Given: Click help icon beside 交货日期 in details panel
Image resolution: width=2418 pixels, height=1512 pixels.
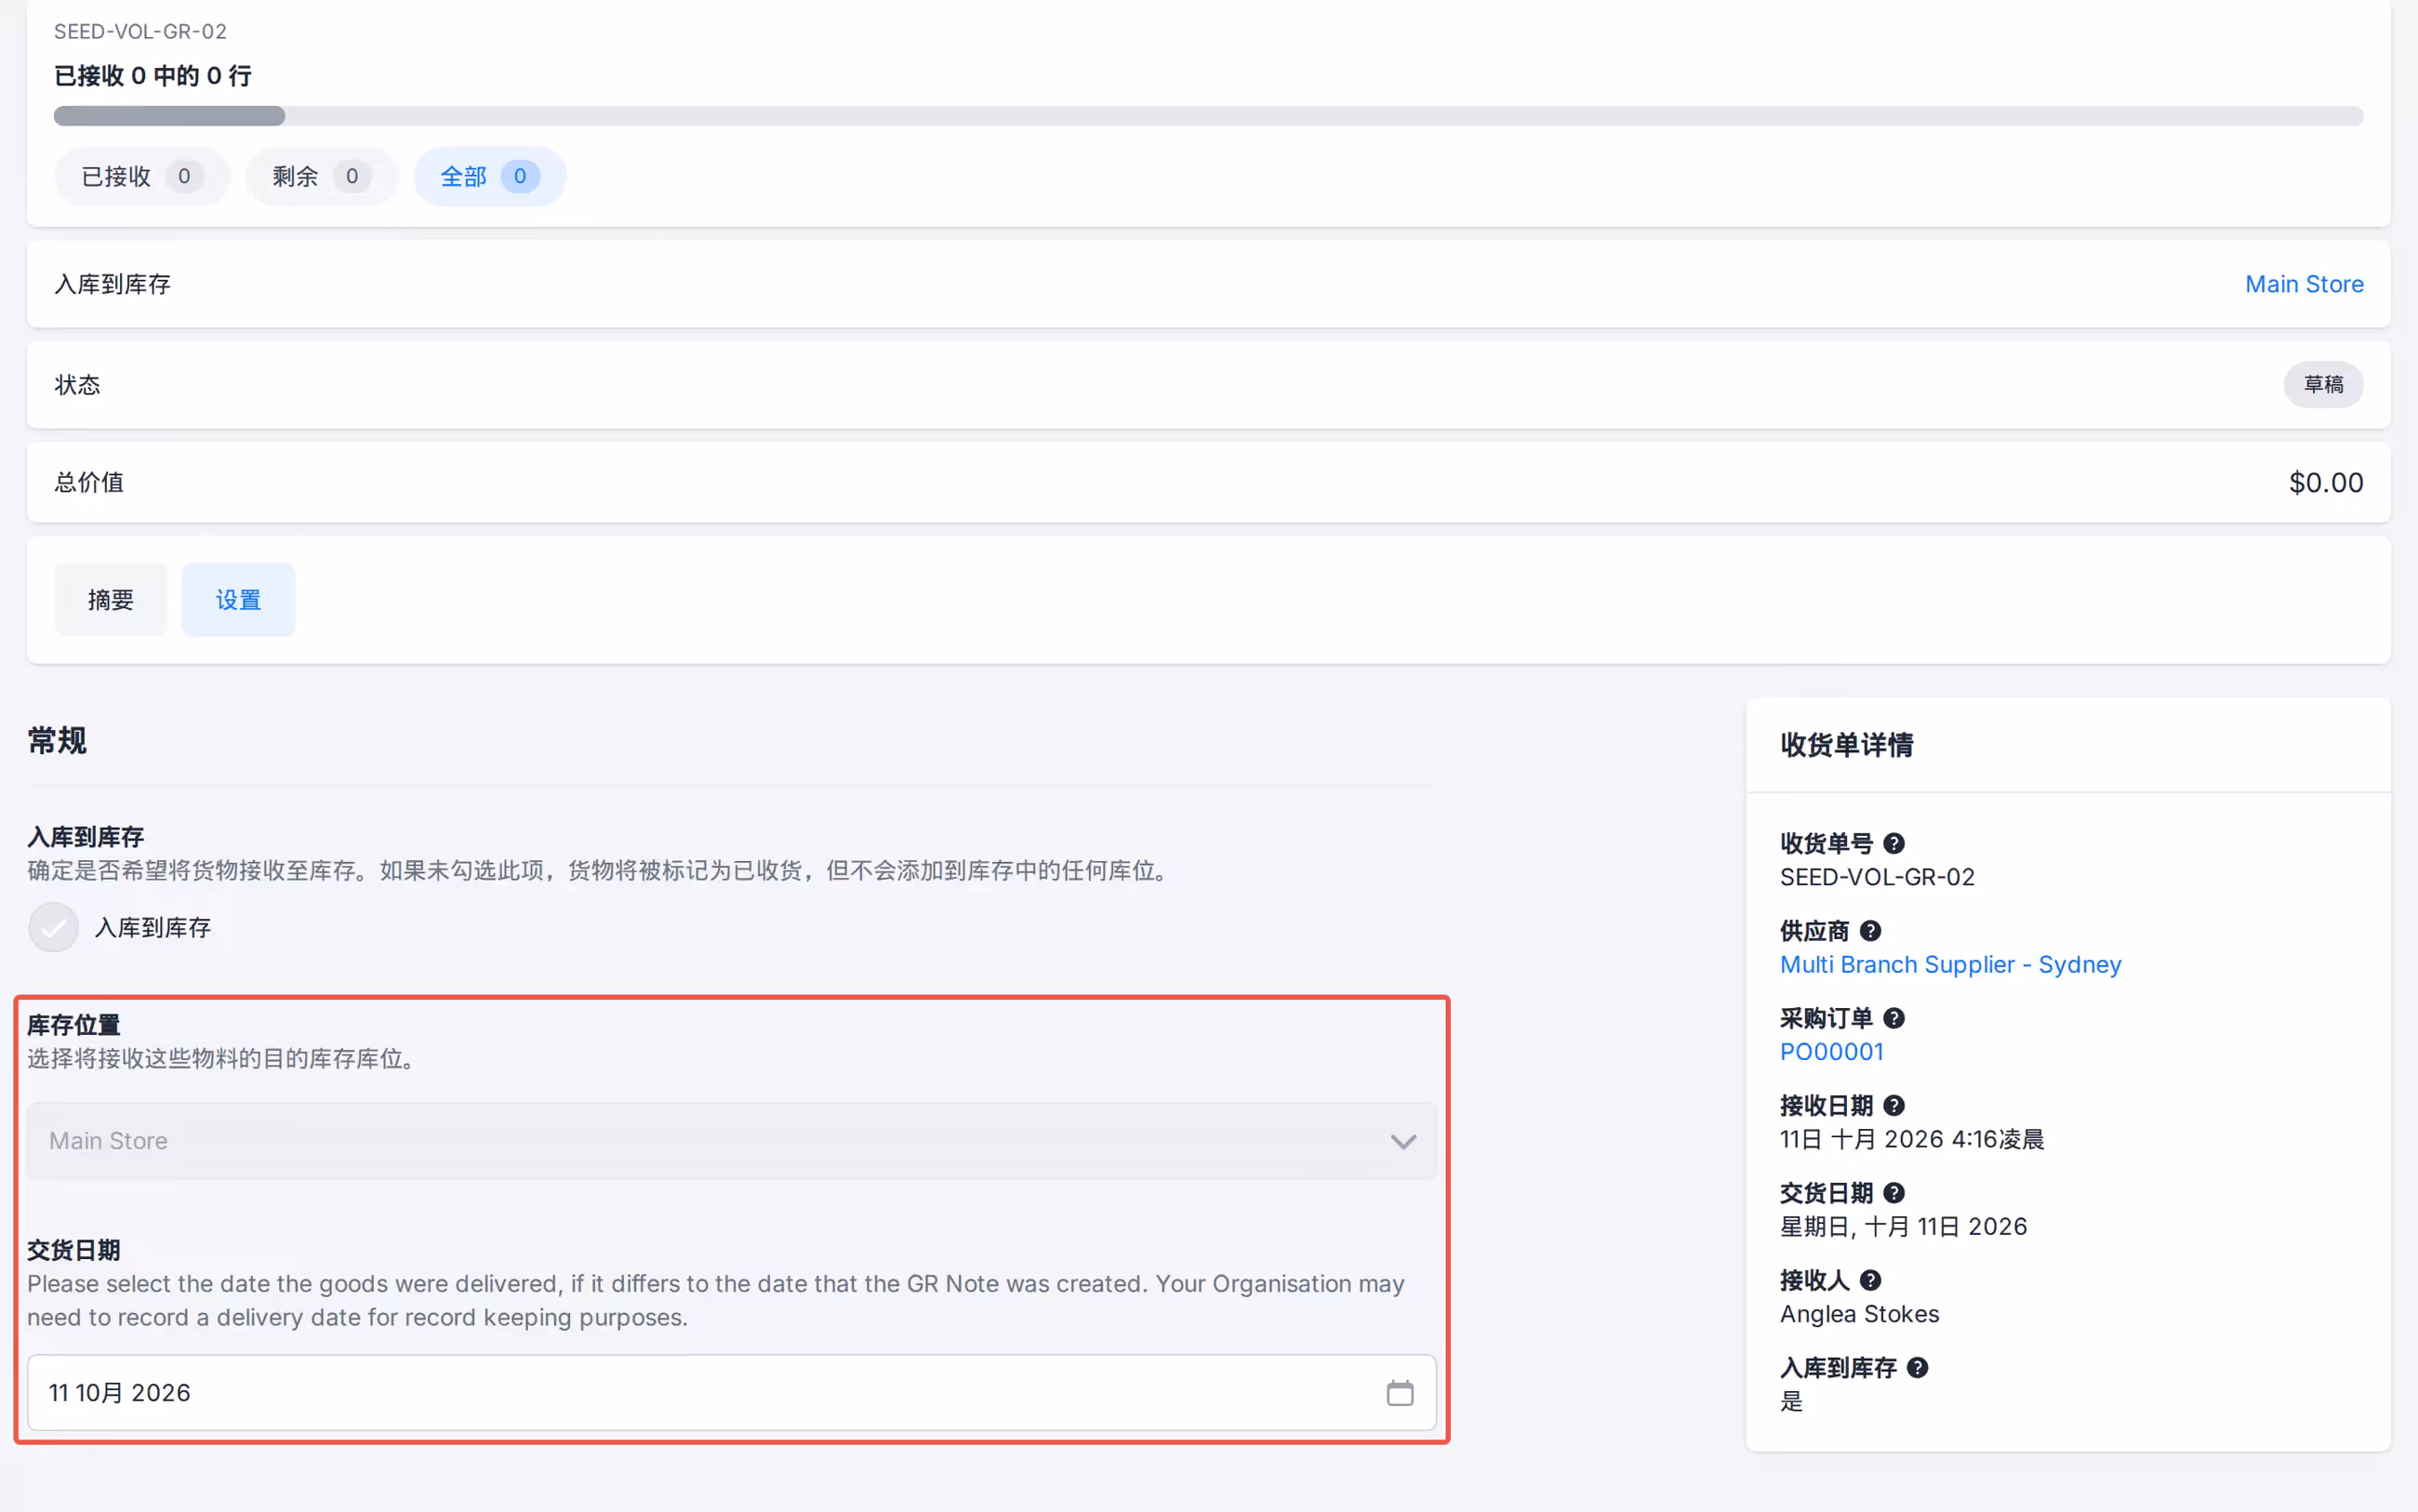Looking at the screenshot, I should point(1893,1193).
